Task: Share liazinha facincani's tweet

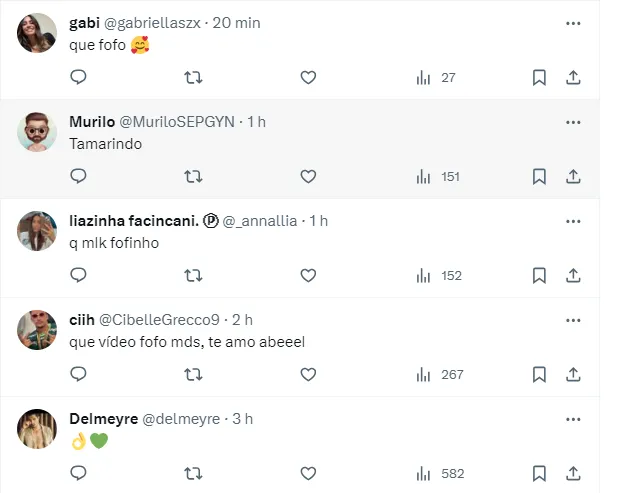Action: (573, 275)
